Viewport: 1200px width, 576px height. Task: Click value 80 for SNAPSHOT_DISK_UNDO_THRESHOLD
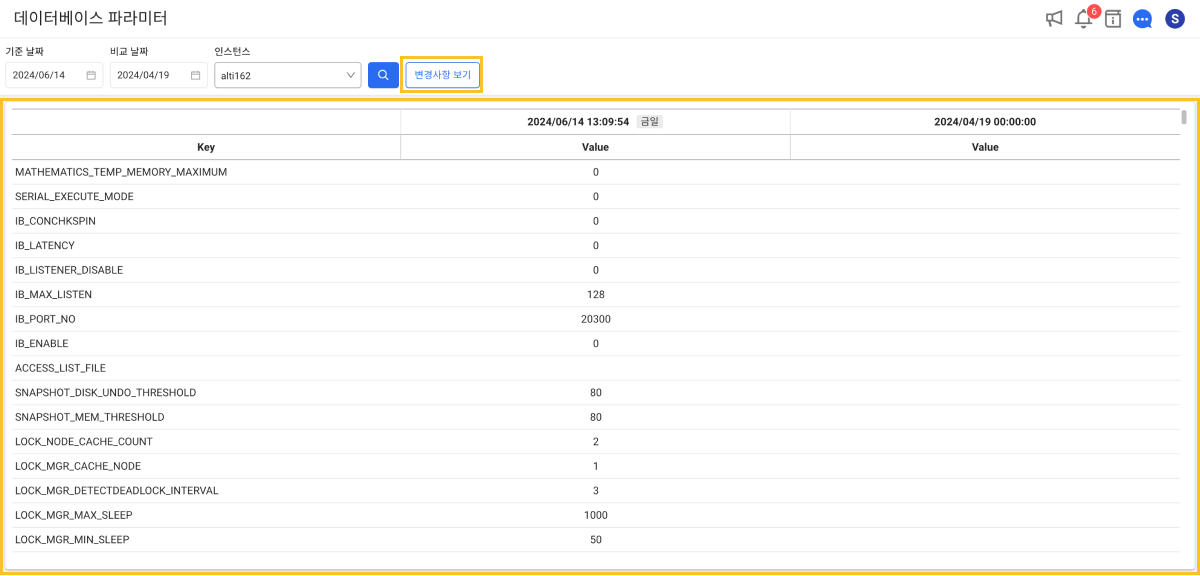click(596, 392)
